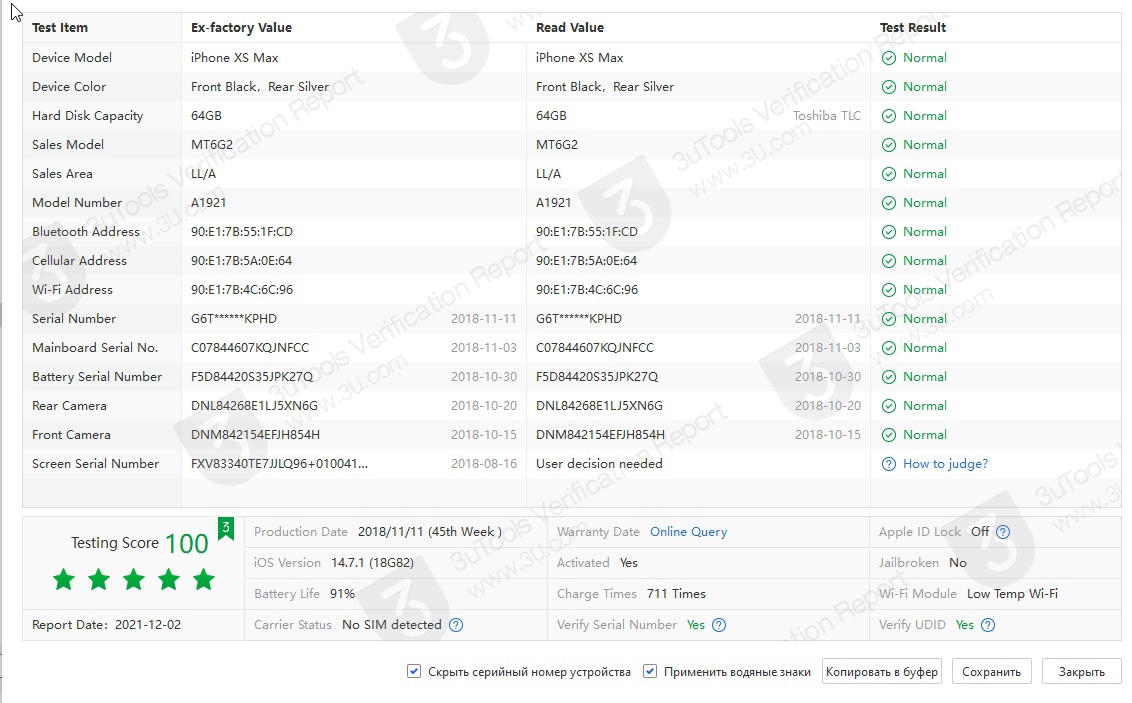Select the Ex-factory cellular address 90:E1:7B:5A:0E:64
Screen dimensions: 1132x703
pos(241,261)
